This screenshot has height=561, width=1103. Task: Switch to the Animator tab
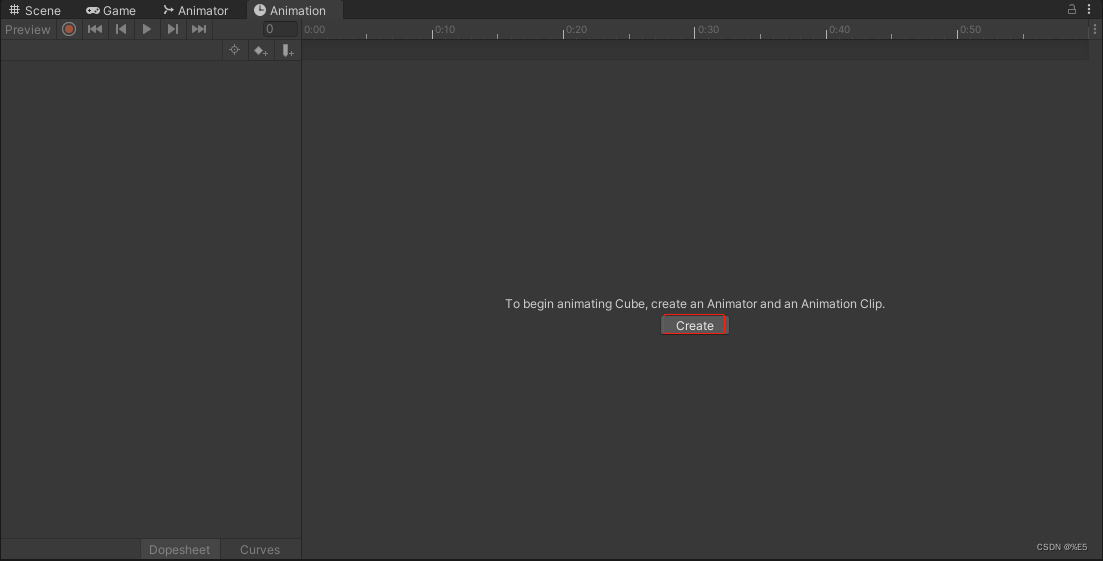pyautogui.click(x=196, y=10)
